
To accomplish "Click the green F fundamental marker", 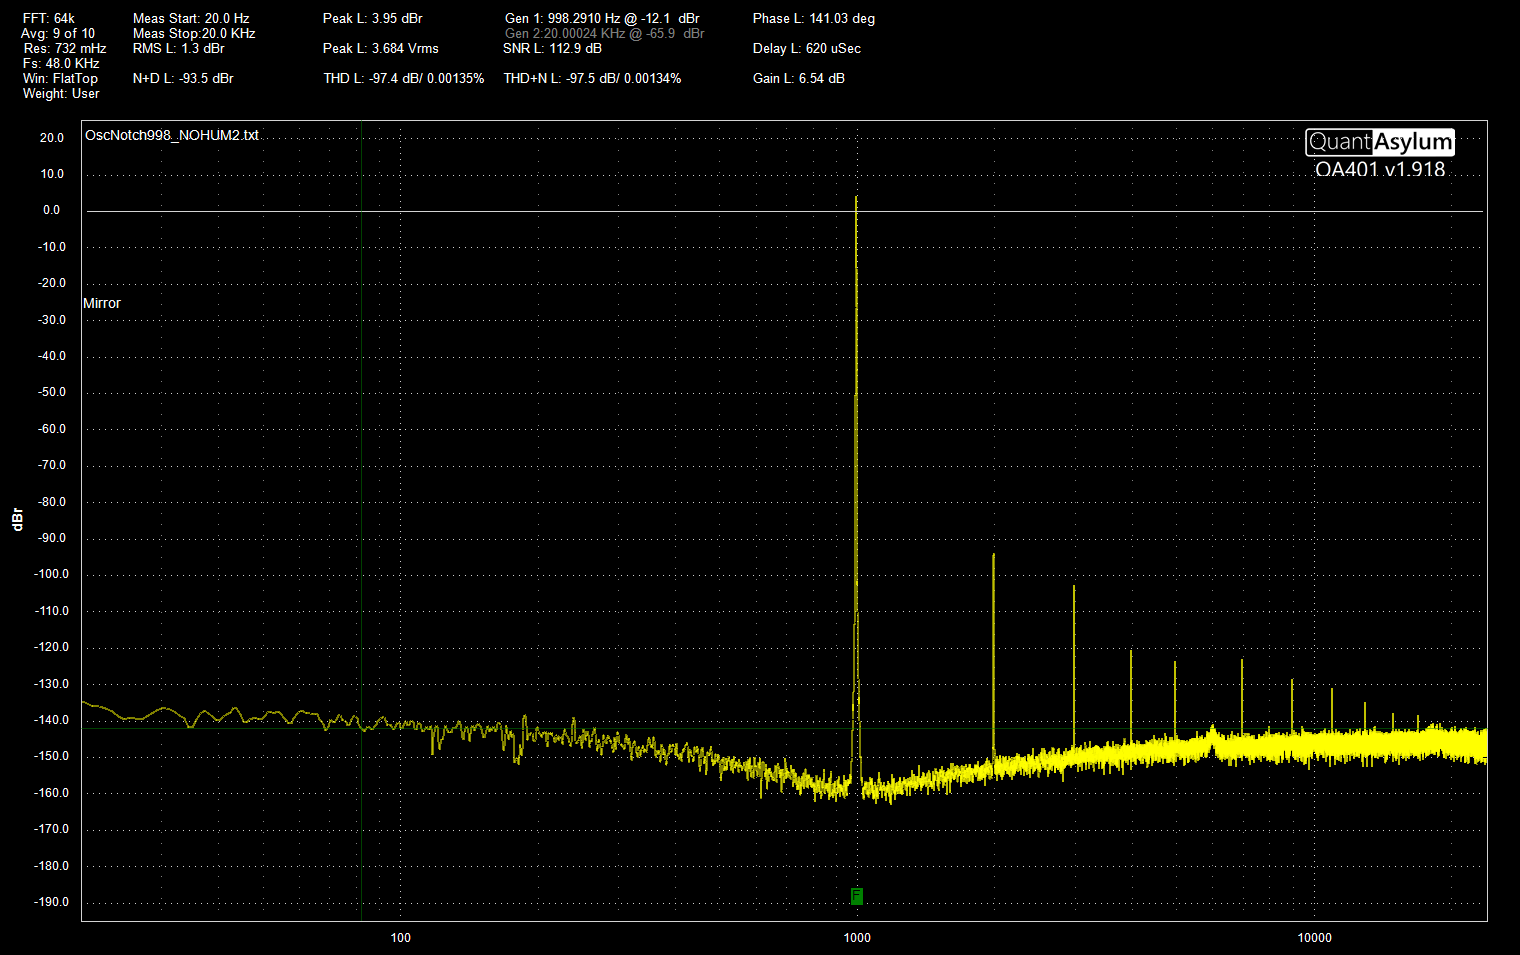I will tap(857, 896).
